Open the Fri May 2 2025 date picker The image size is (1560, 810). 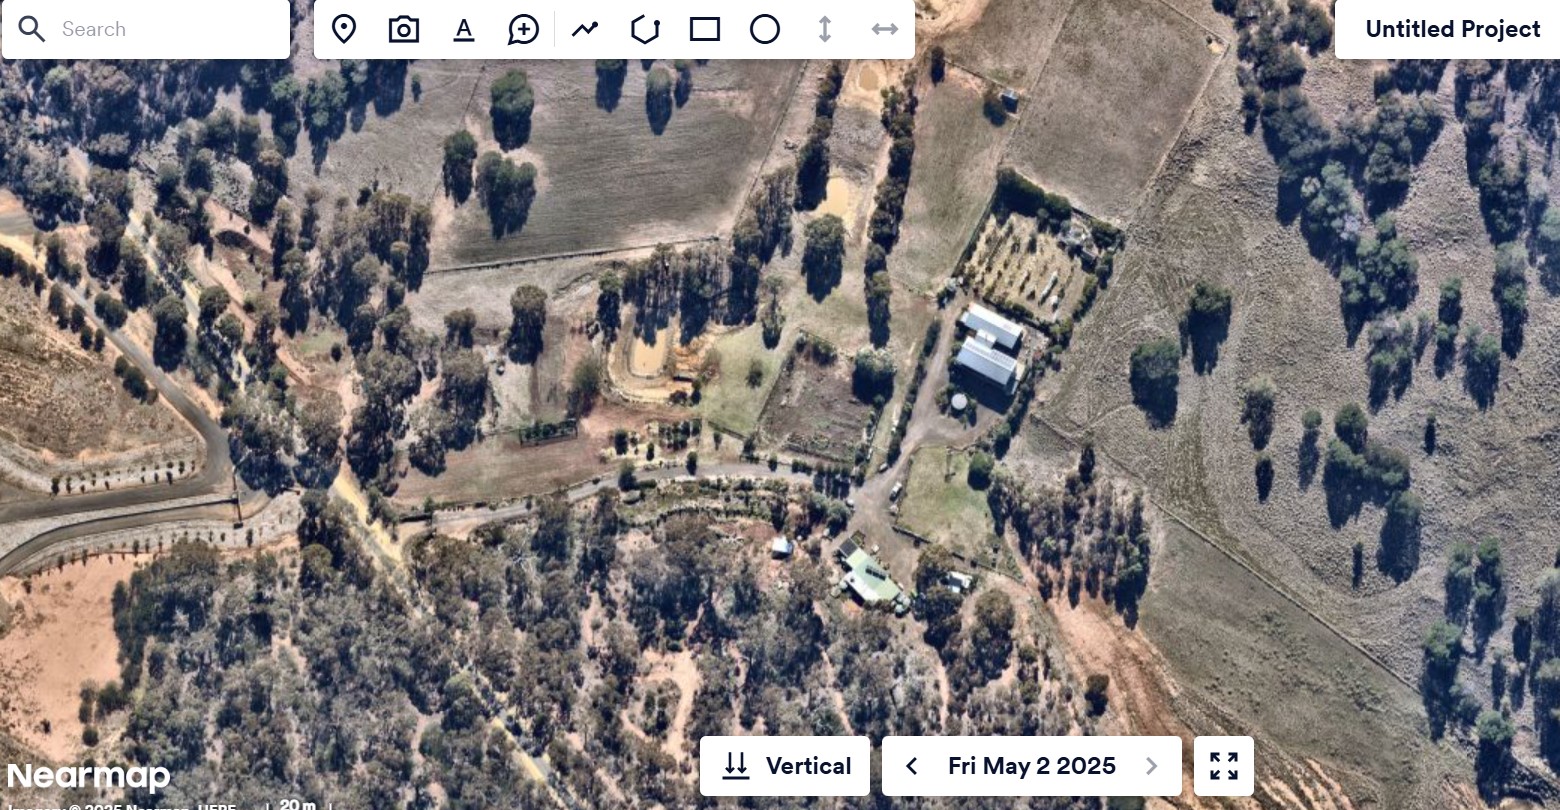(1032, 766)
